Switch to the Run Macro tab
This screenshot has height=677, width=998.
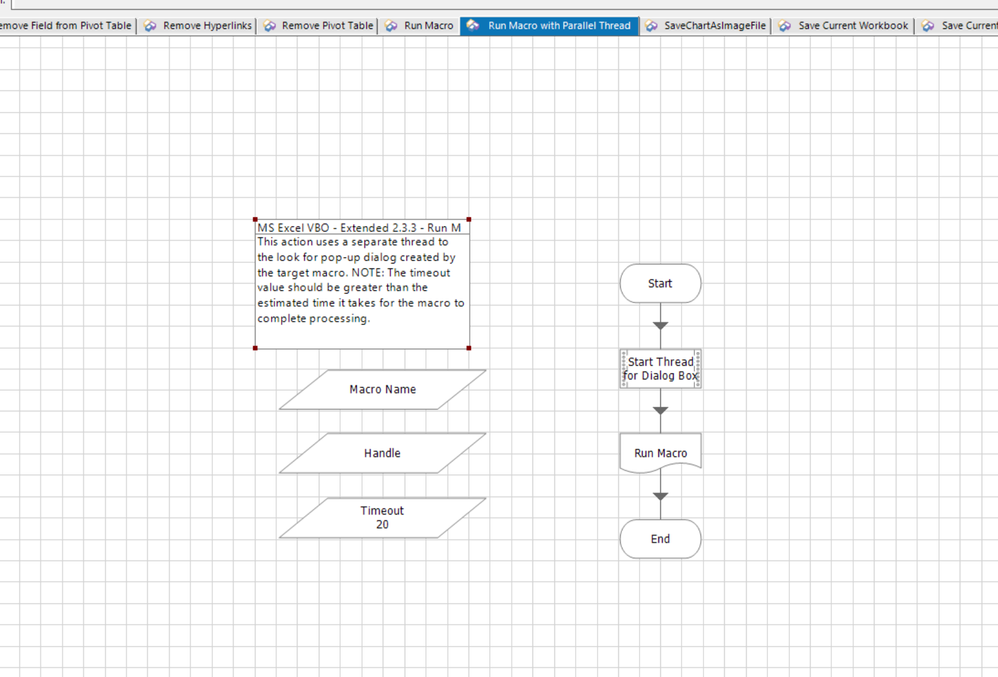tap(428, 26)
